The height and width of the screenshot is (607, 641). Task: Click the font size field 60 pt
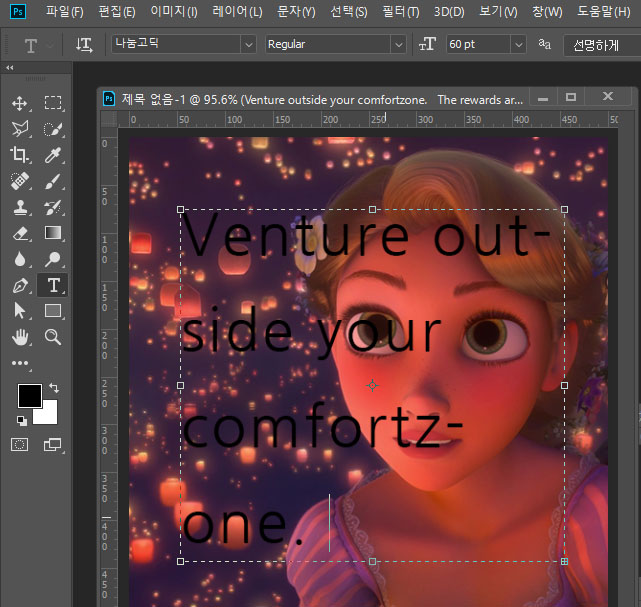pos(478,45)
